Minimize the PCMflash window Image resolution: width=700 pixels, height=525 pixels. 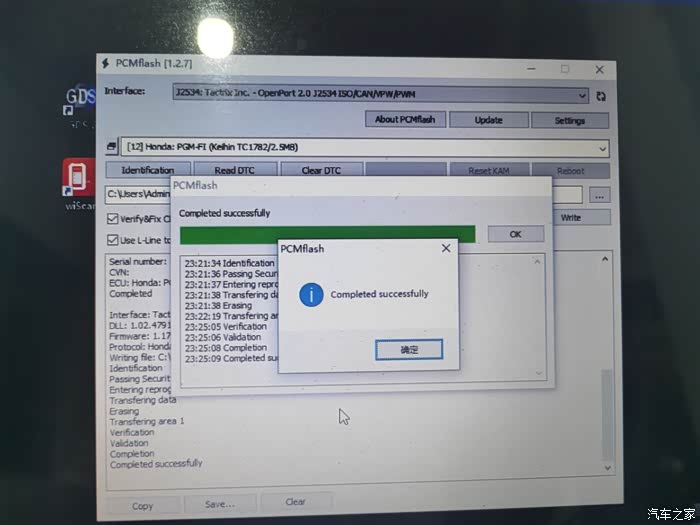point(531,69)
